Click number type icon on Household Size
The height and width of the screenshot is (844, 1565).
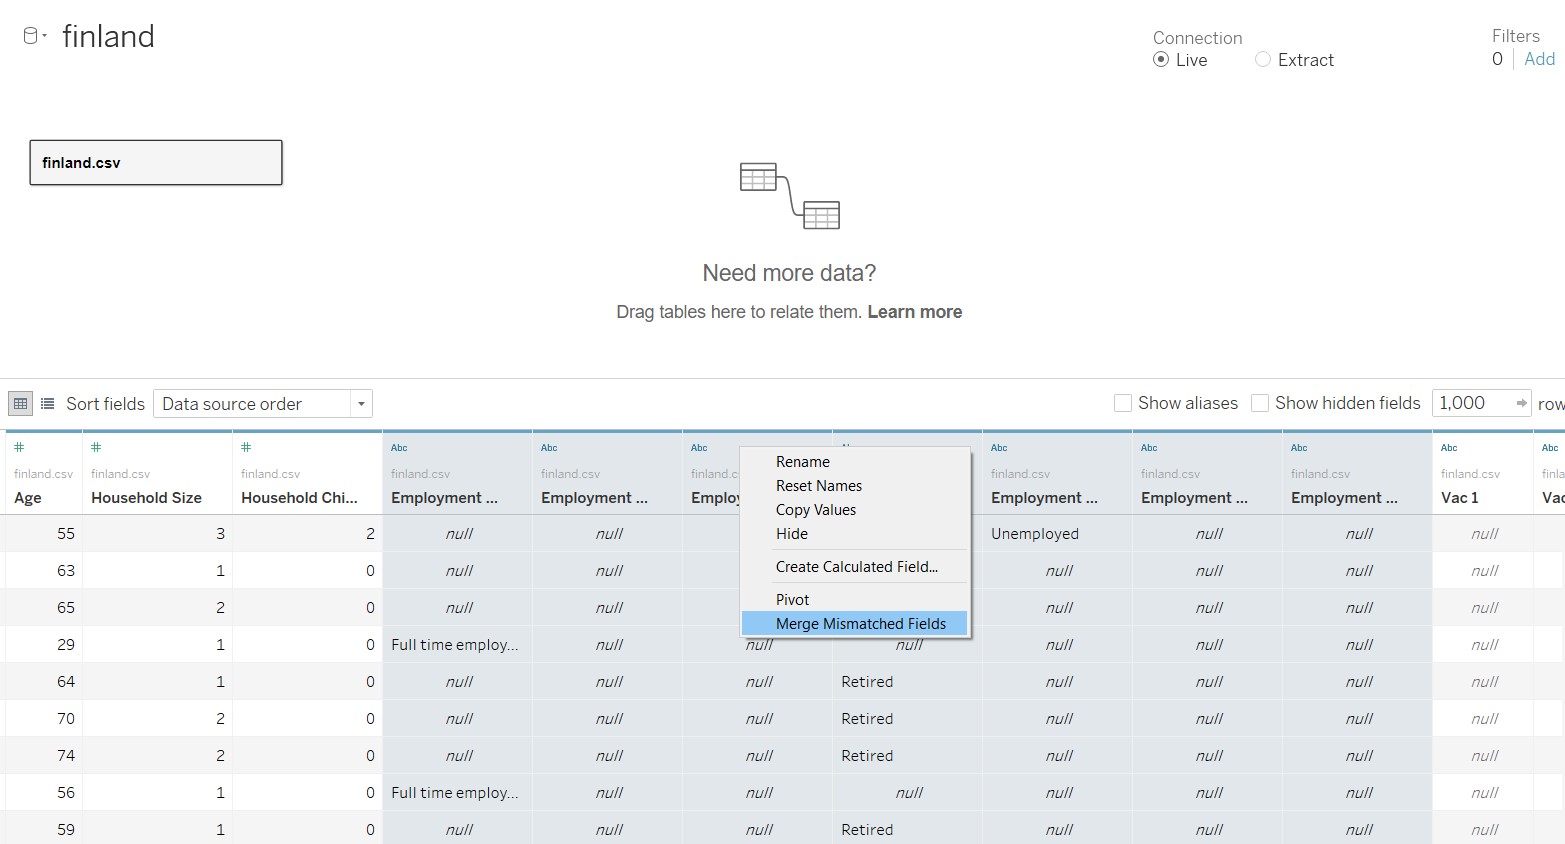96,447
